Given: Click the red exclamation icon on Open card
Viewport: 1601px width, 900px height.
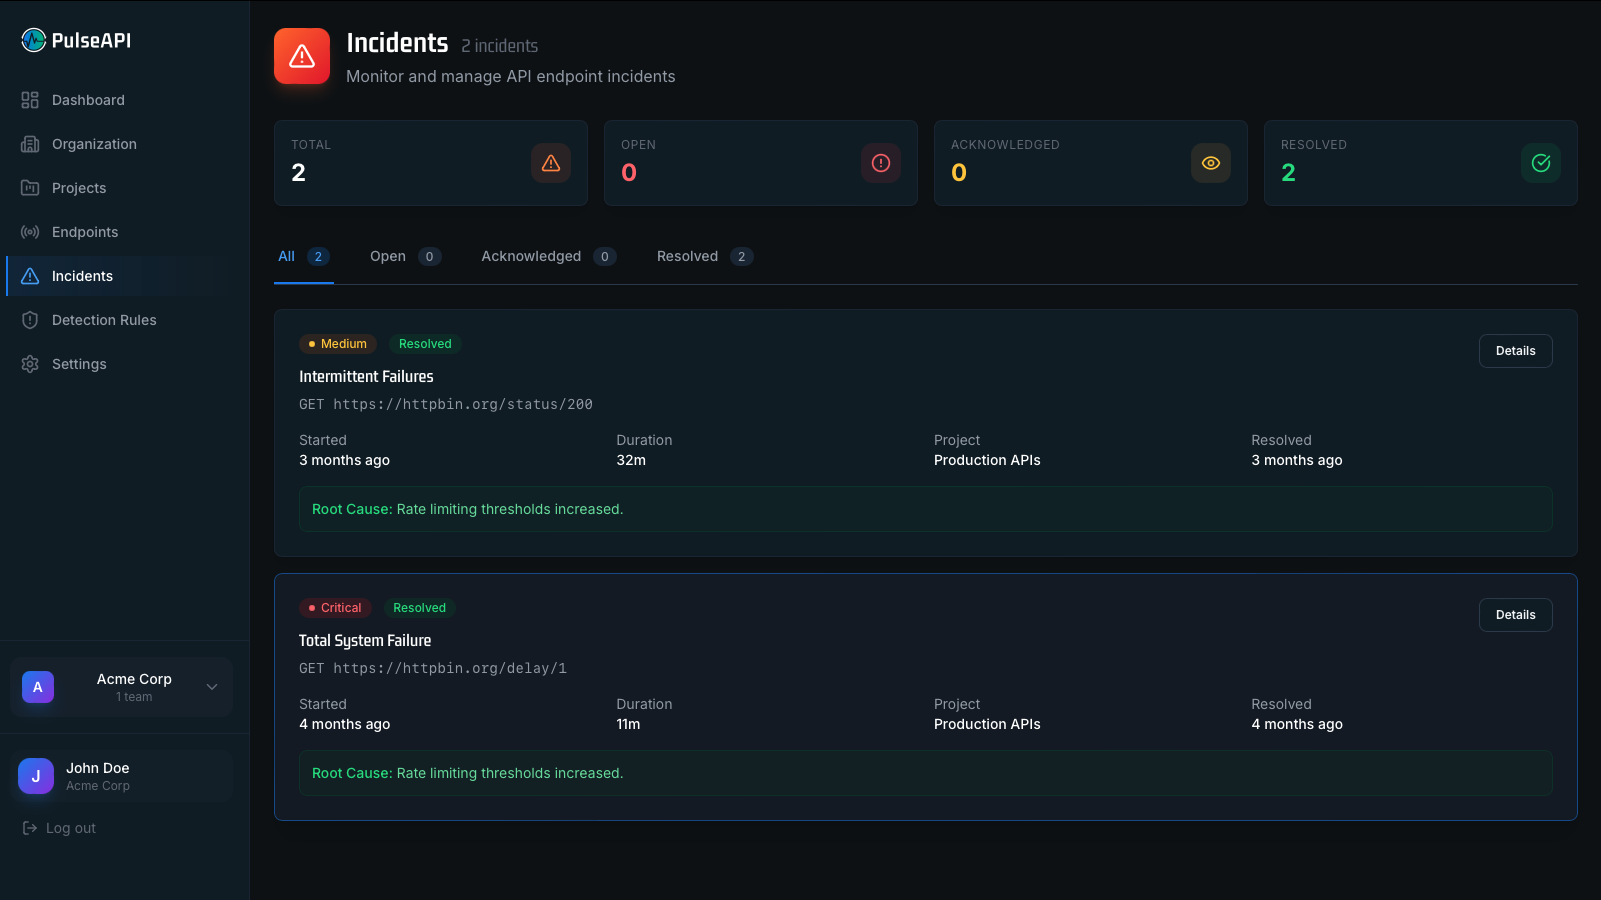Looking at the screenshot, I should coord(881,163).
